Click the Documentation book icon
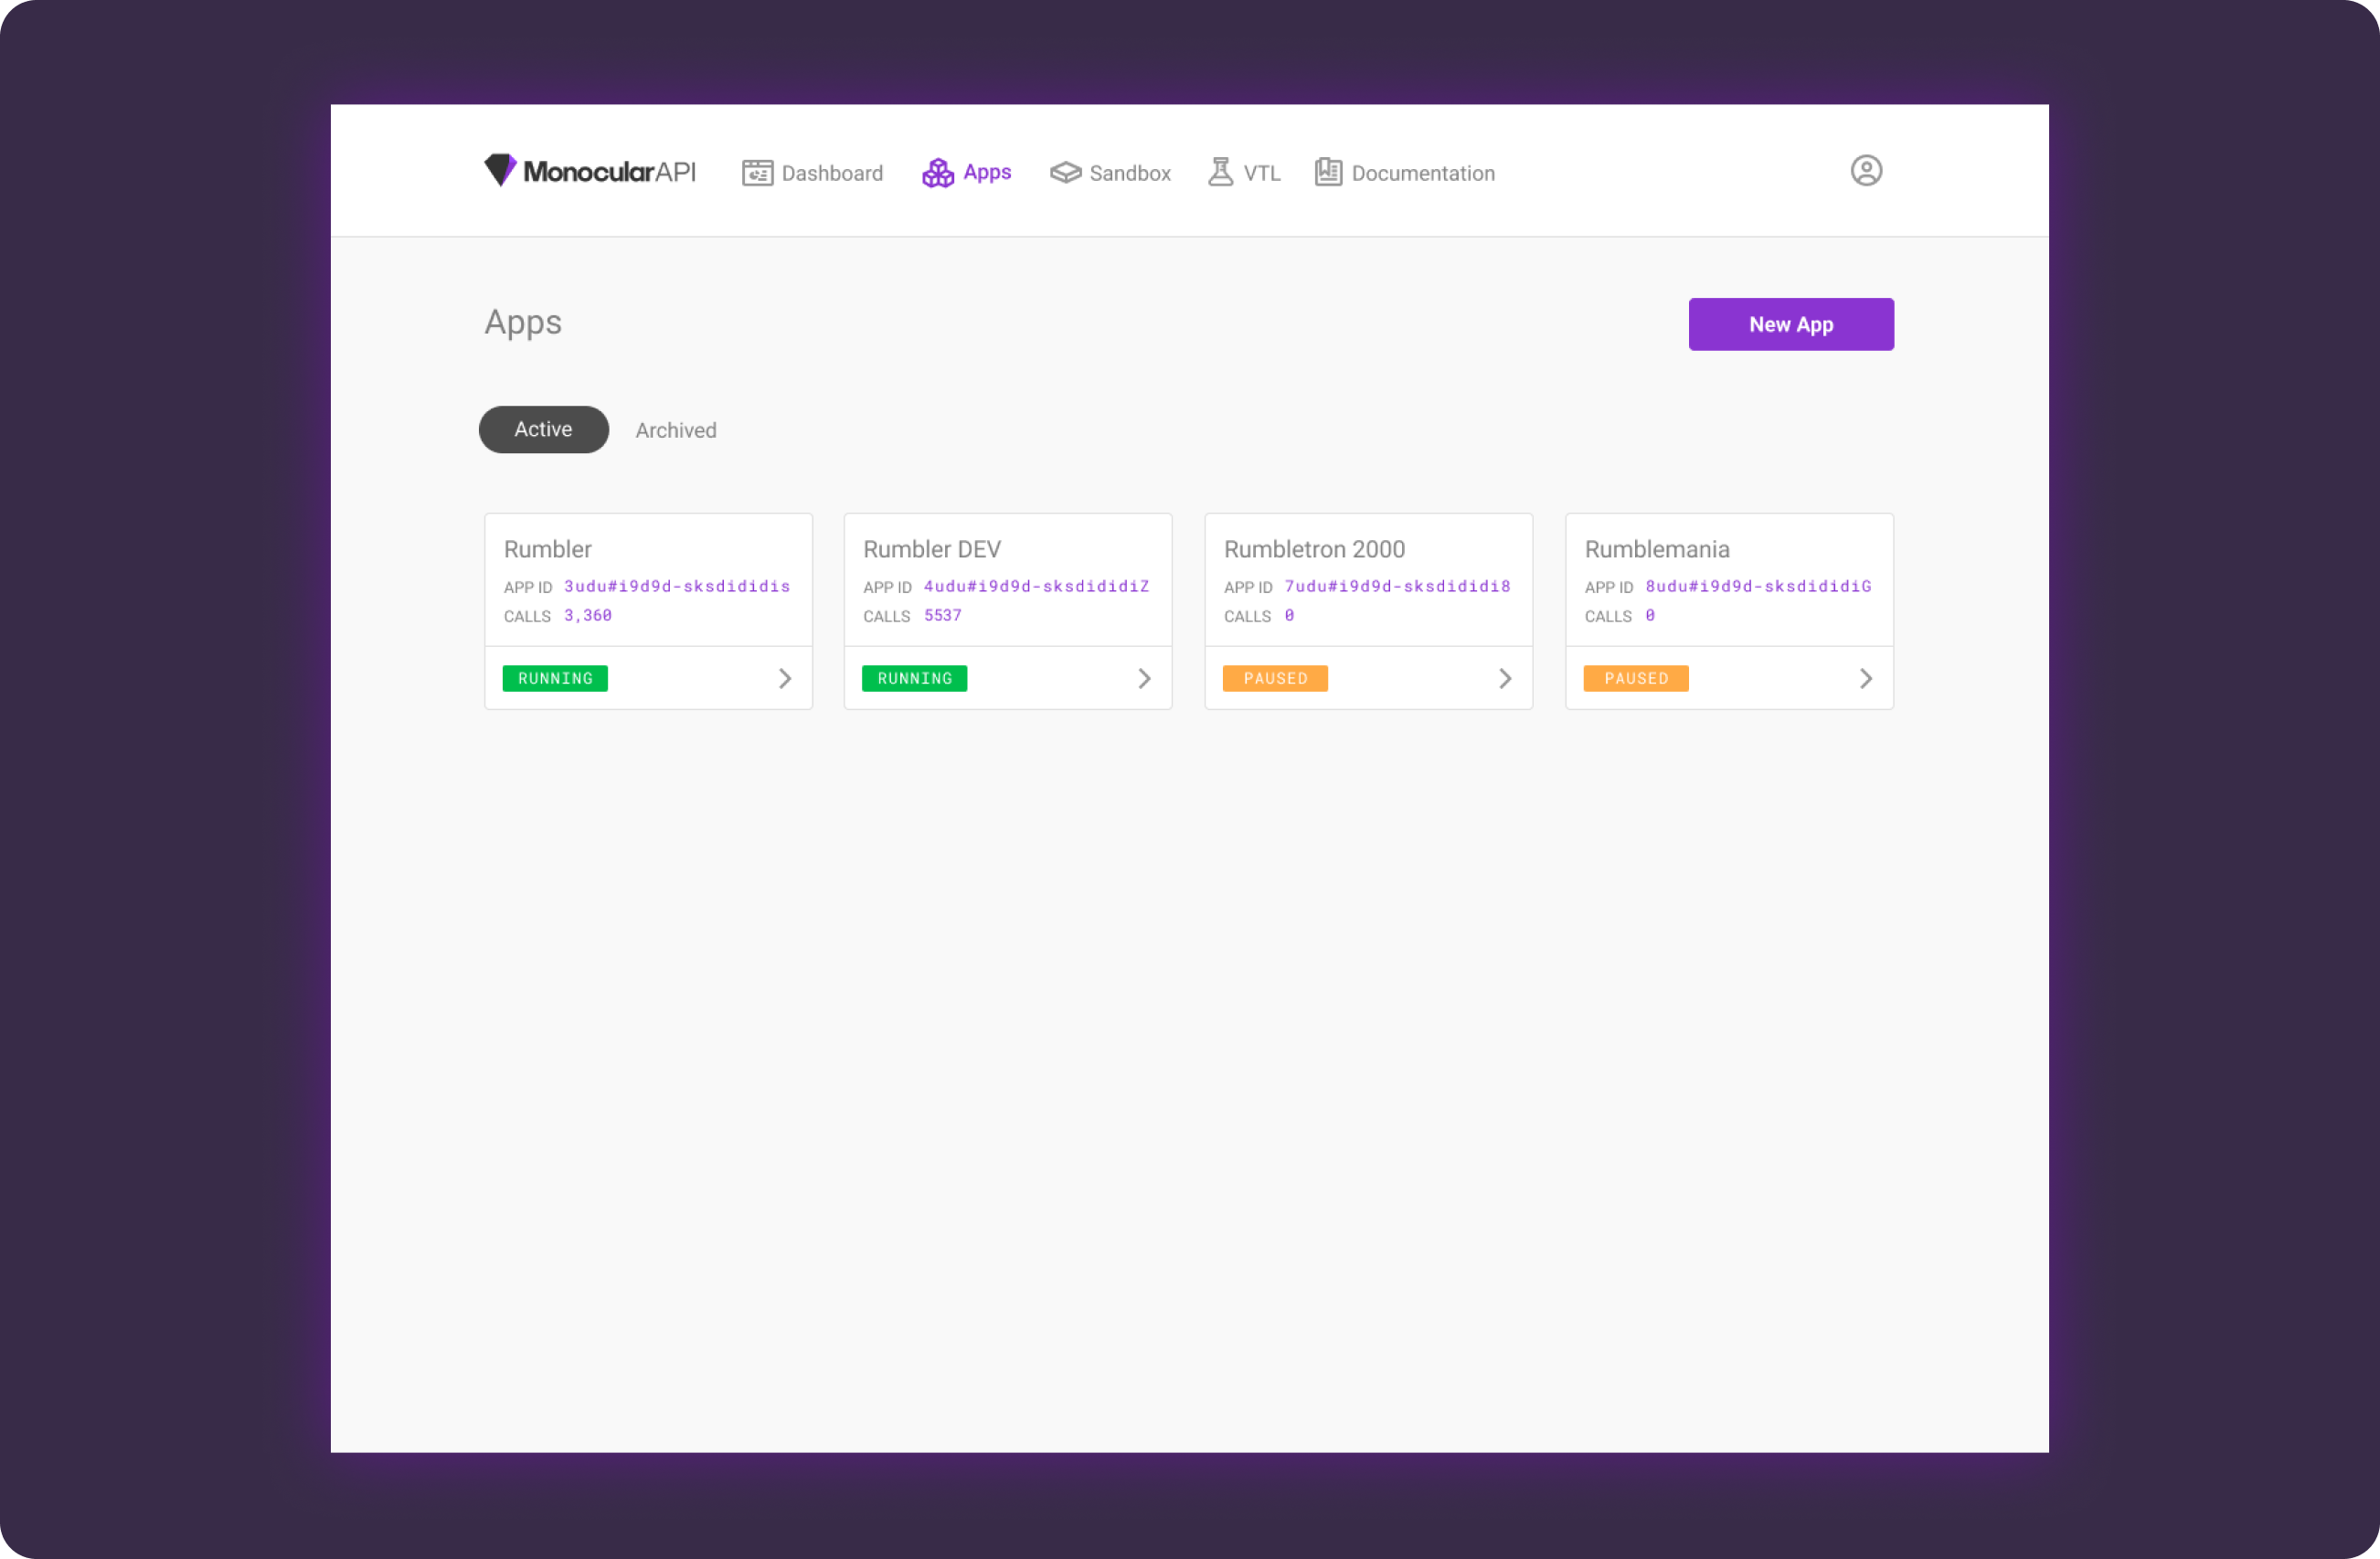Viewport: 2380px width, 1559px height. click(x=1328, y=172)
